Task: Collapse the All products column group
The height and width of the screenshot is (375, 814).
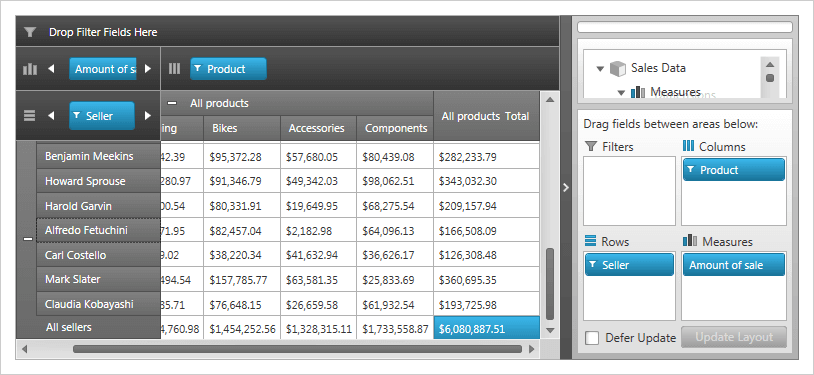Action: 172,103
